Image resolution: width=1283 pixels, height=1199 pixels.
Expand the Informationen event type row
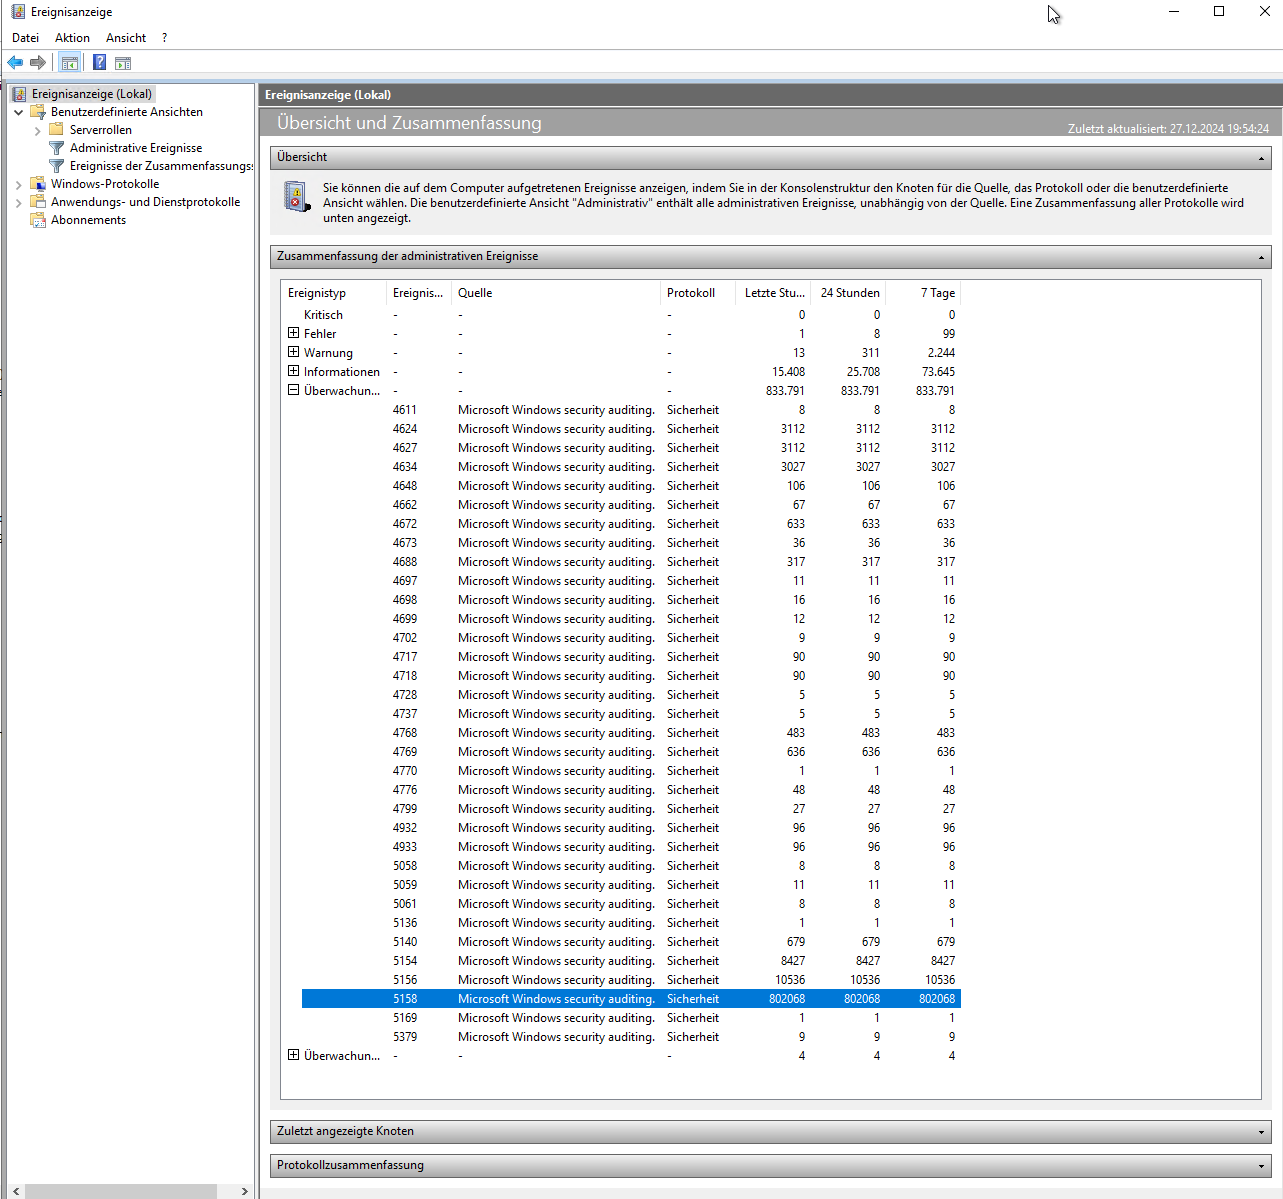tap(293, 371)
